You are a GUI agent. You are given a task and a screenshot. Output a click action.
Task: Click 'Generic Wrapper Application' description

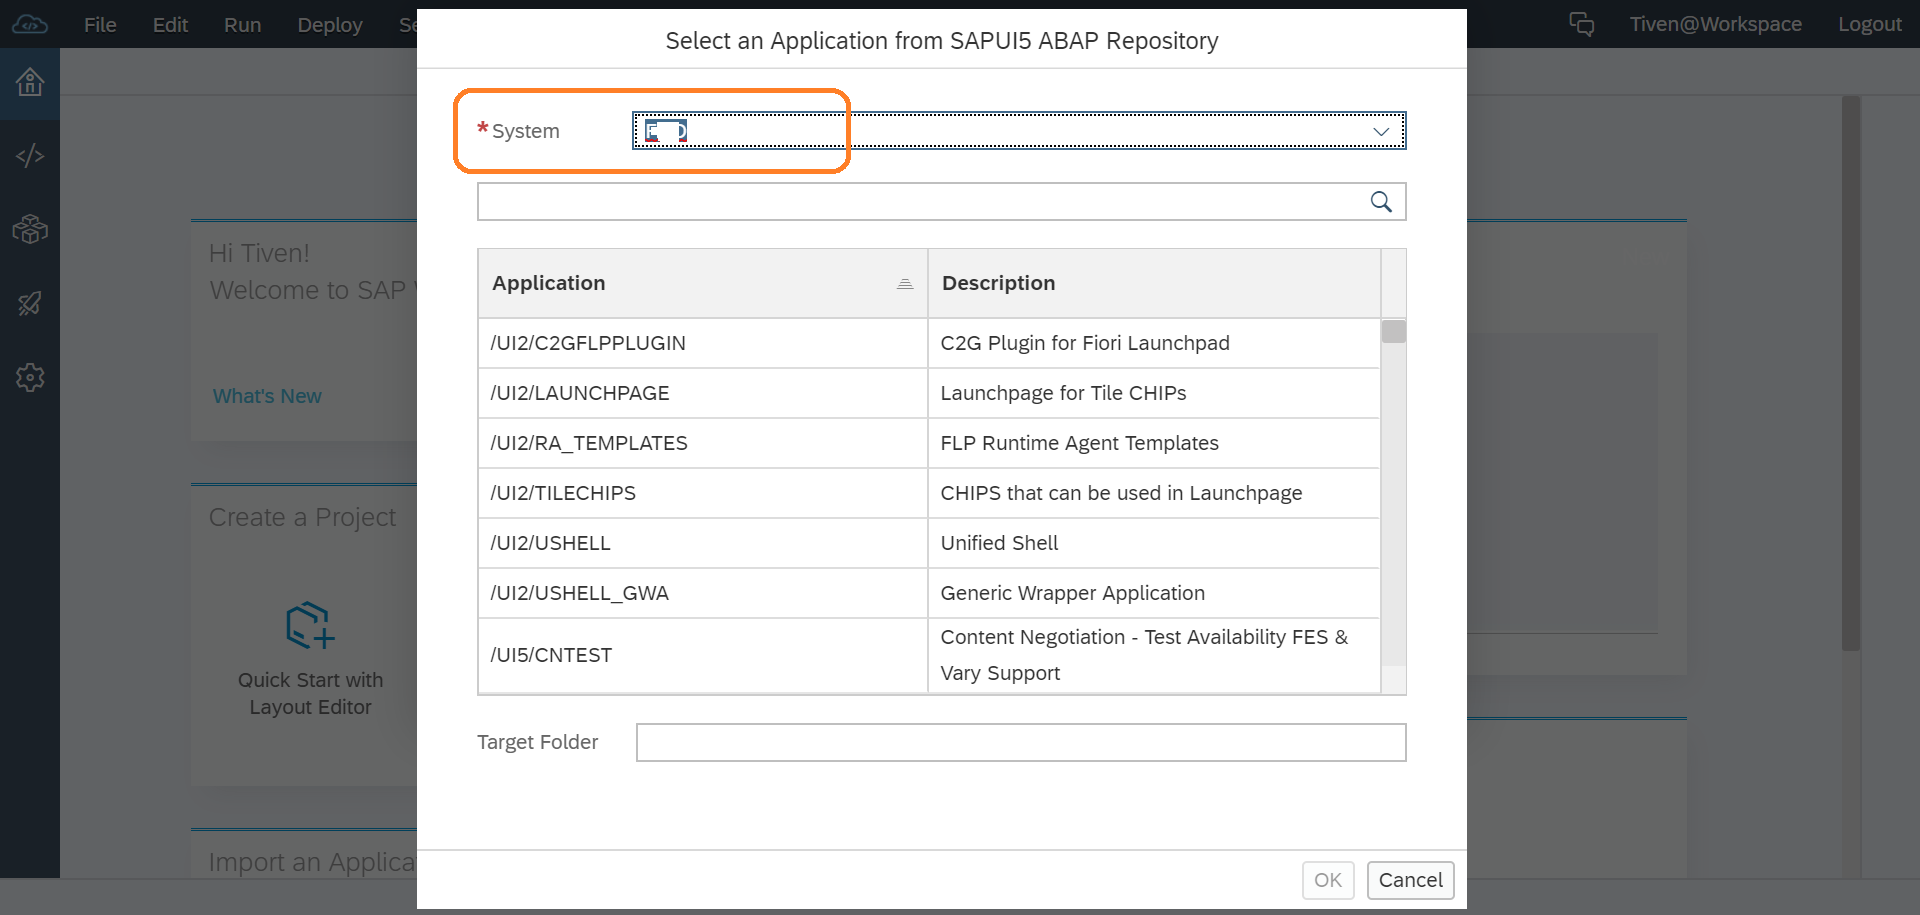pyautogui.click(x=1072, y=593)
